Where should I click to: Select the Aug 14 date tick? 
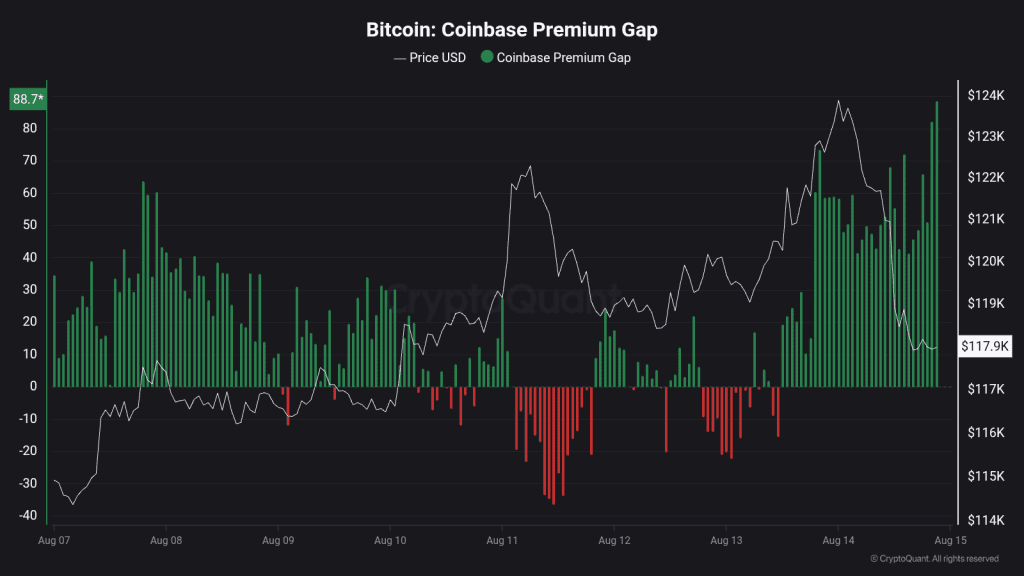838,540
